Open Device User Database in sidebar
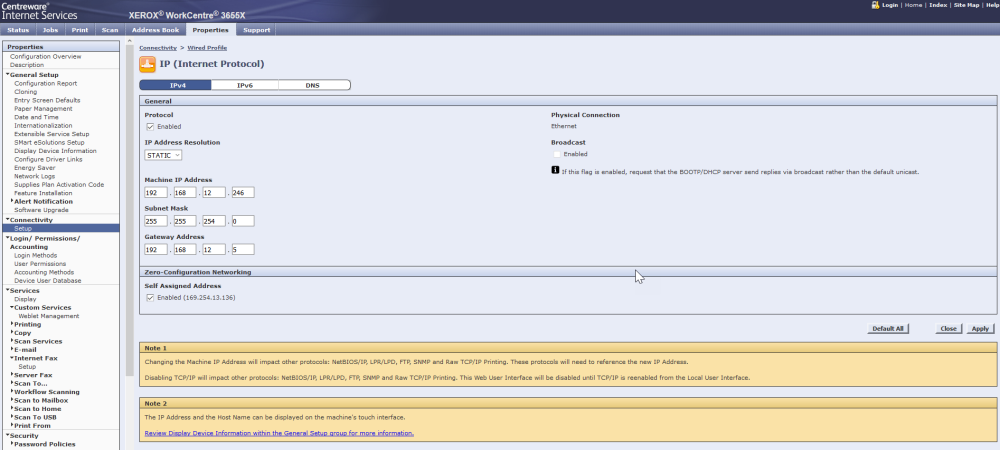The height and width of the screenshot is (450, 1000). click(48, 280)
